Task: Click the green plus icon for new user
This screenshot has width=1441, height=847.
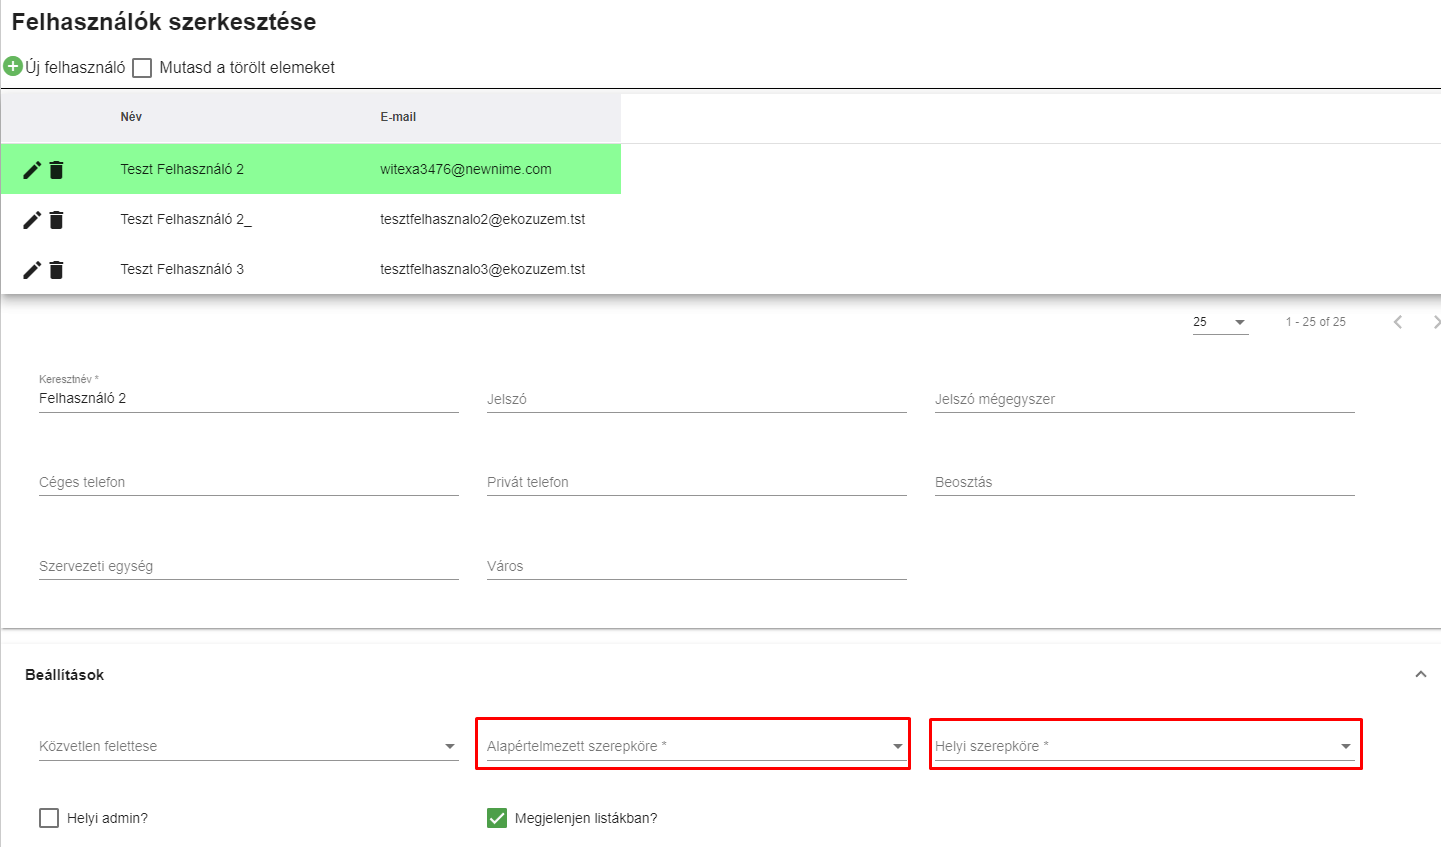Action: [13, 67]
